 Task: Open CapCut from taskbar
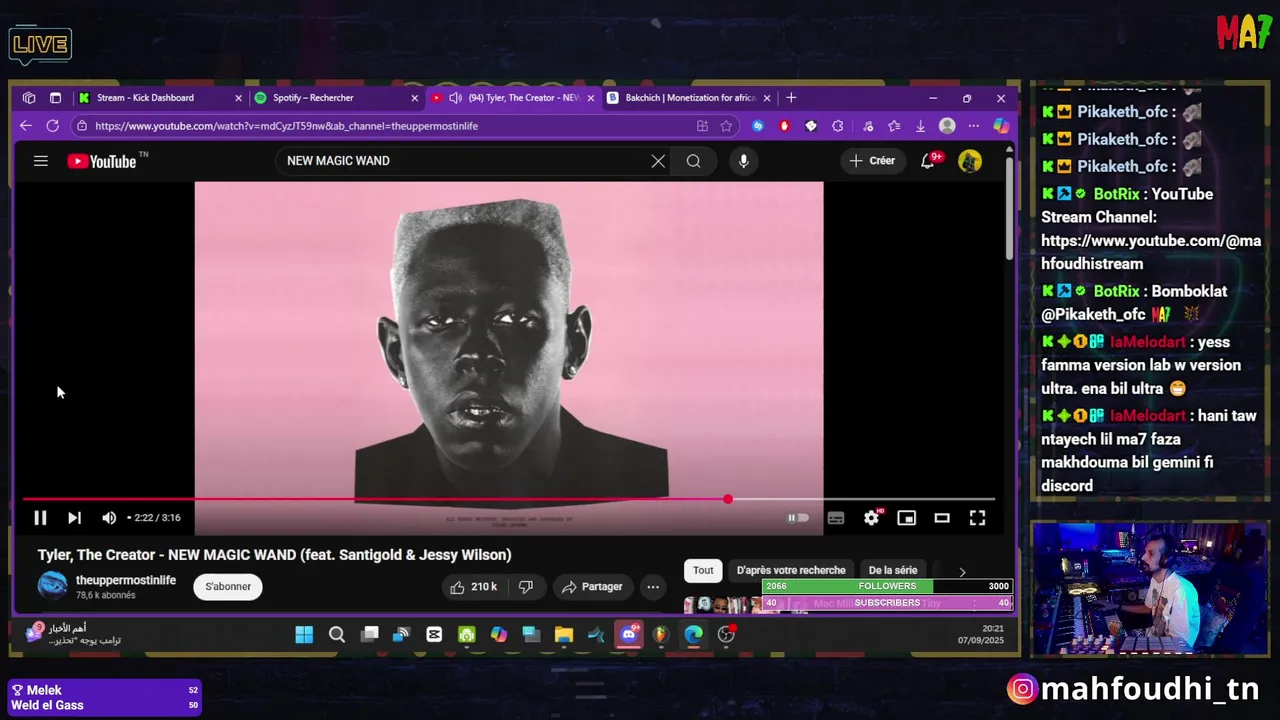click(x=434, y=634)
